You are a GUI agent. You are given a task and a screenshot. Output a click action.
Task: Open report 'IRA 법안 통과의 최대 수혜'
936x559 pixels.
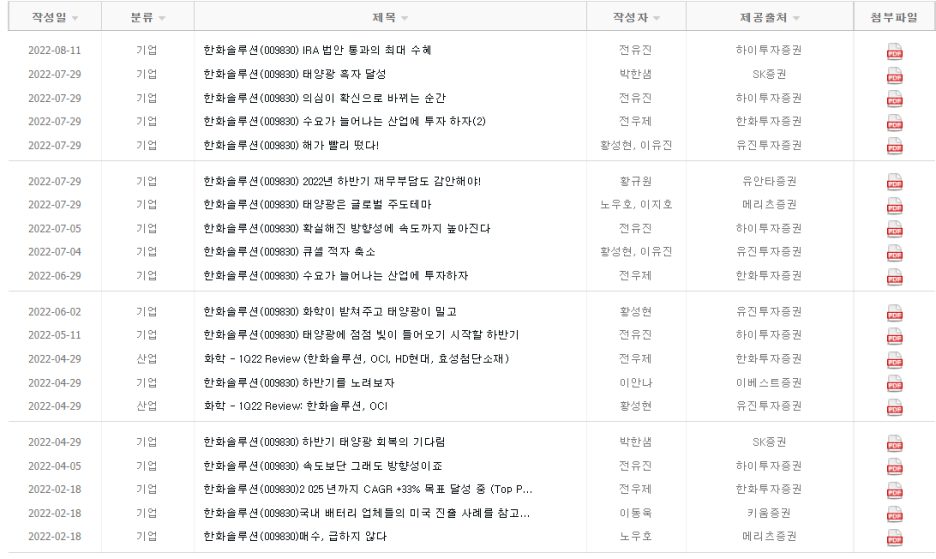(x=317, y=50)
